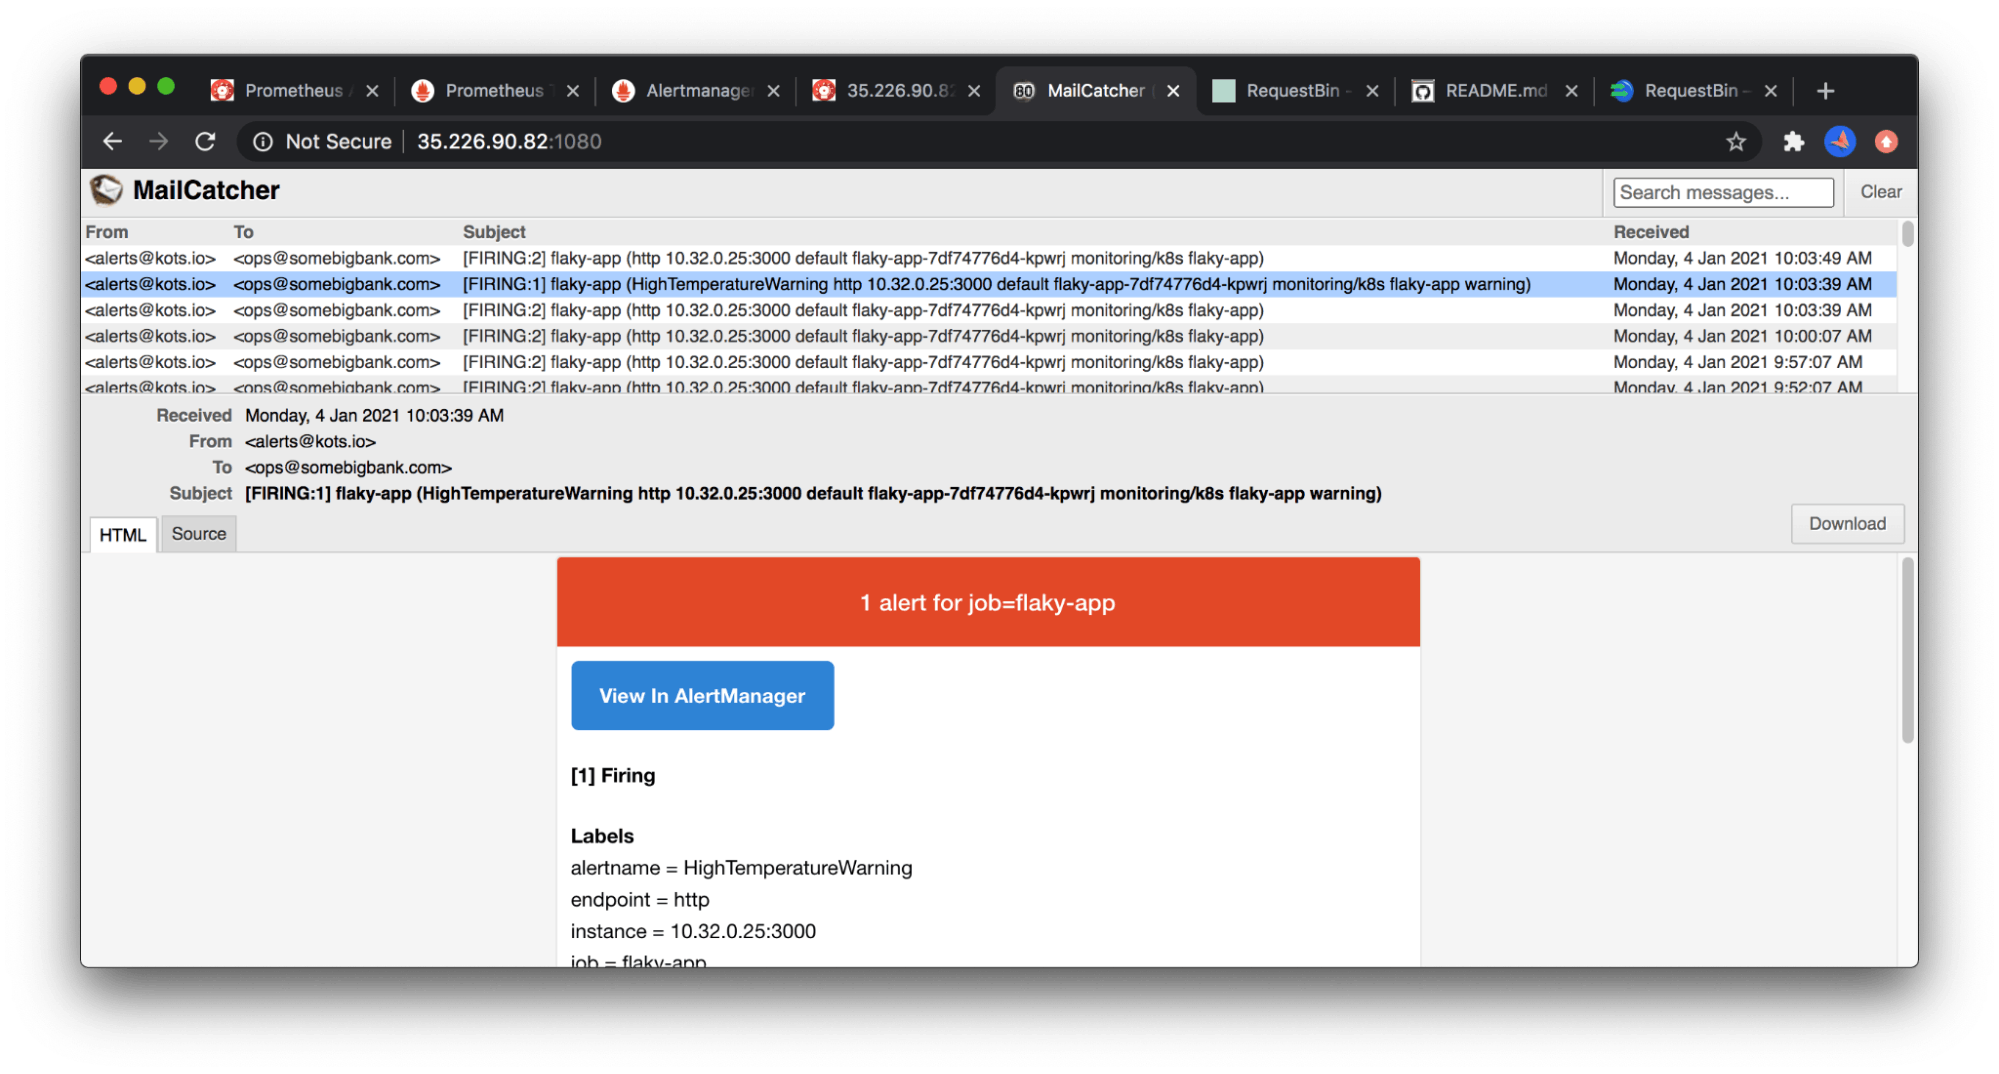Click the forward navigation arrow
The width and height of the screenshot is (1999, 1074).
point(158,141)
